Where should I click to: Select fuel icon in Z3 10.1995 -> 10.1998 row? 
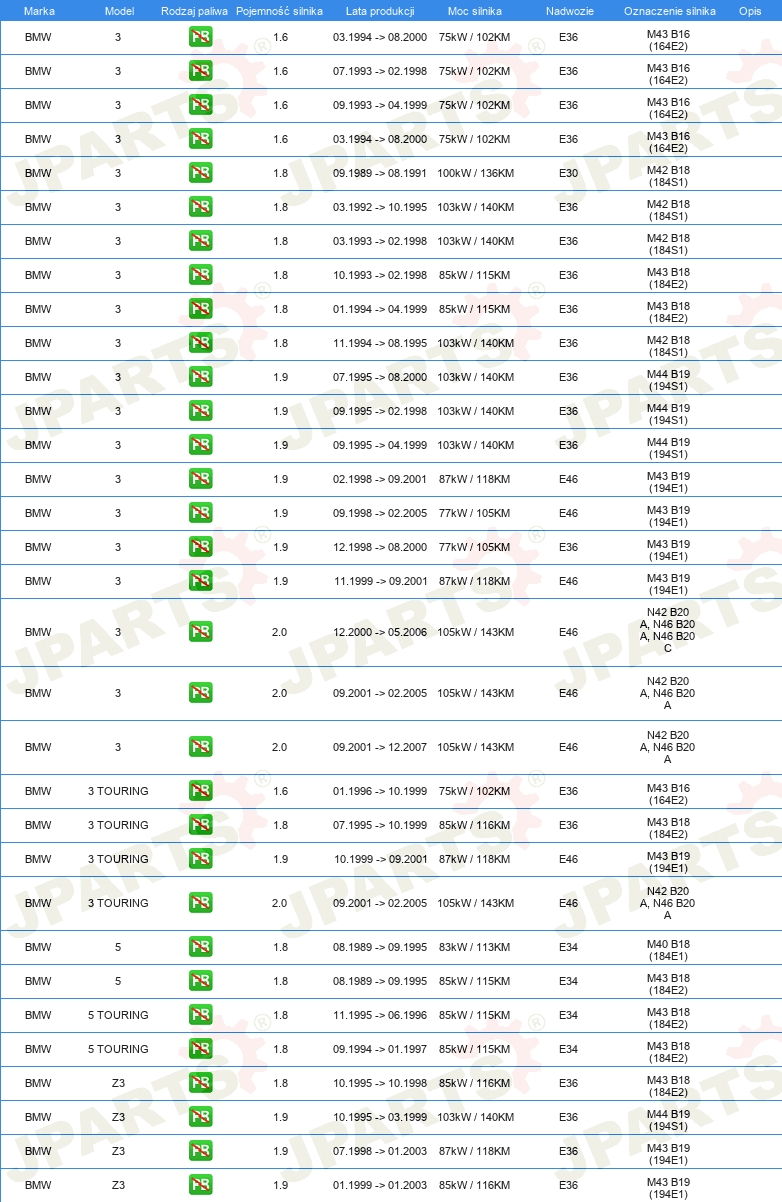click(x=200, y=1084)
